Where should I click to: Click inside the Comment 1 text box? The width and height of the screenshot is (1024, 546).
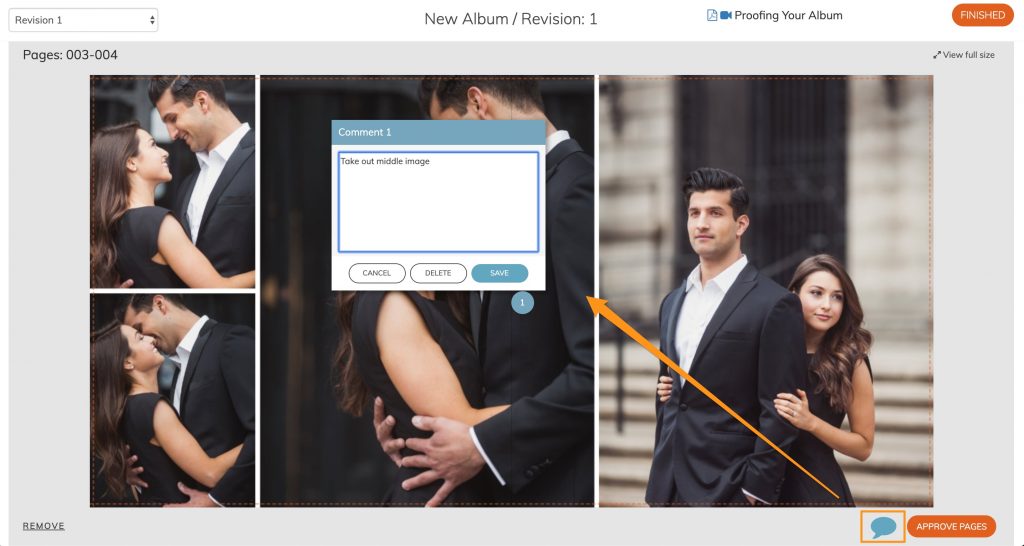[438, 202]
